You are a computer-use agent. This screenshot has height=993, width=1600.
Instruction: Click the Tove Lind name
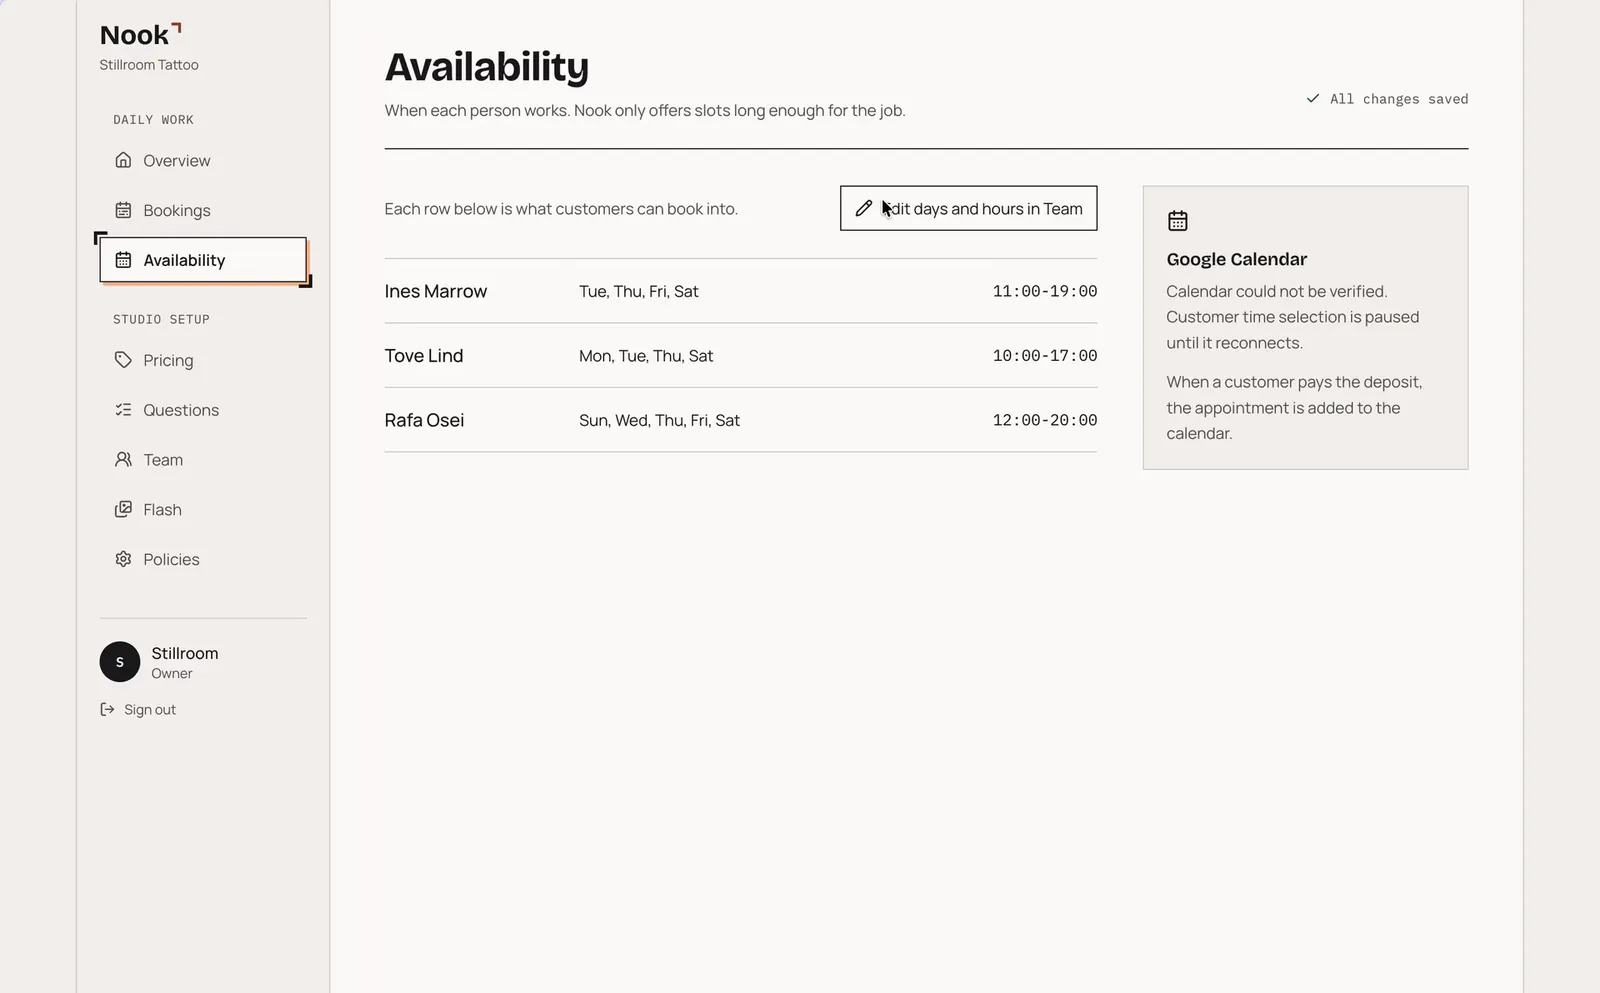pyautogui.click(x=424, y=355)
